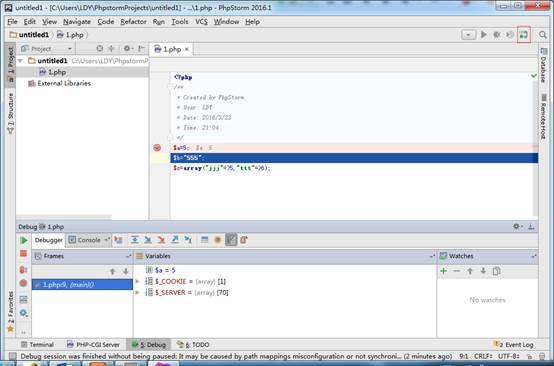Image resolution: width=554 pixels, height=366 pixels.
Task: Click Step Over icon in debugger toolbar
Action: pyautogui.click(x=135, y=240)
